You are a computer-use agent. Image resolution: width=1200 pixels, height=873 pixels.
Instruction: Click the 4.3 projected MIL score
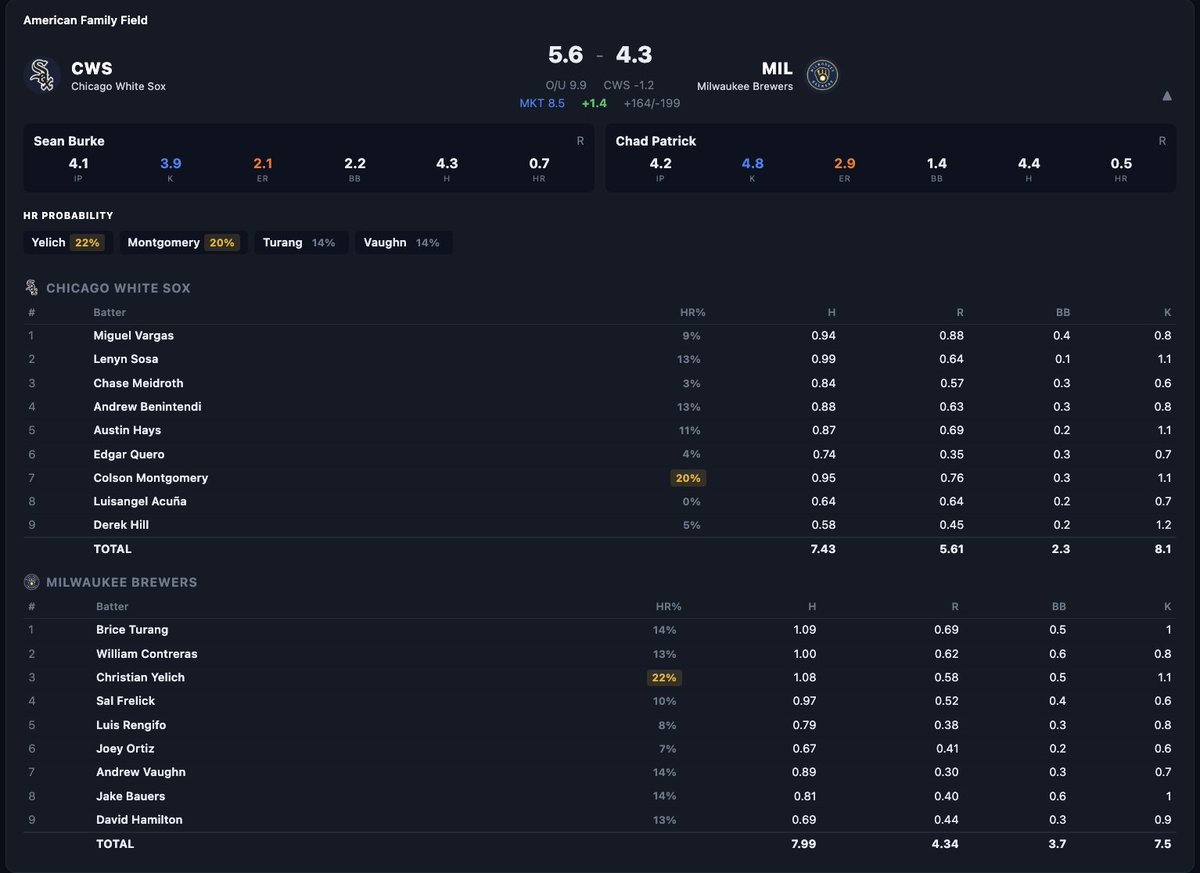click(x=634, y=55)
